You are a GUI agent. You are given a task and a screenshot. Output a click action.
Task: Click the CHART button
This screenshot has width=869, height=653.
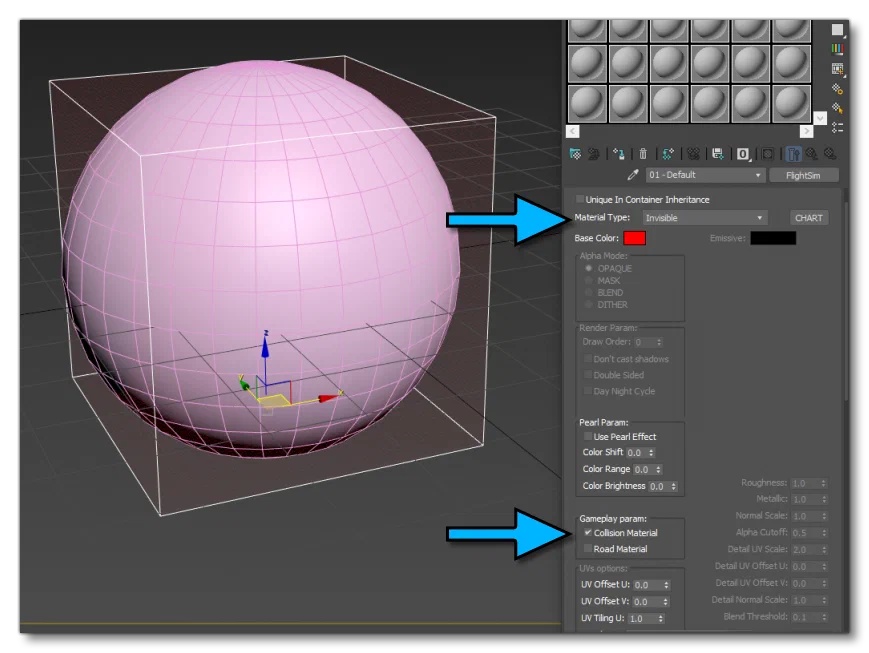(x=809, y=218)
